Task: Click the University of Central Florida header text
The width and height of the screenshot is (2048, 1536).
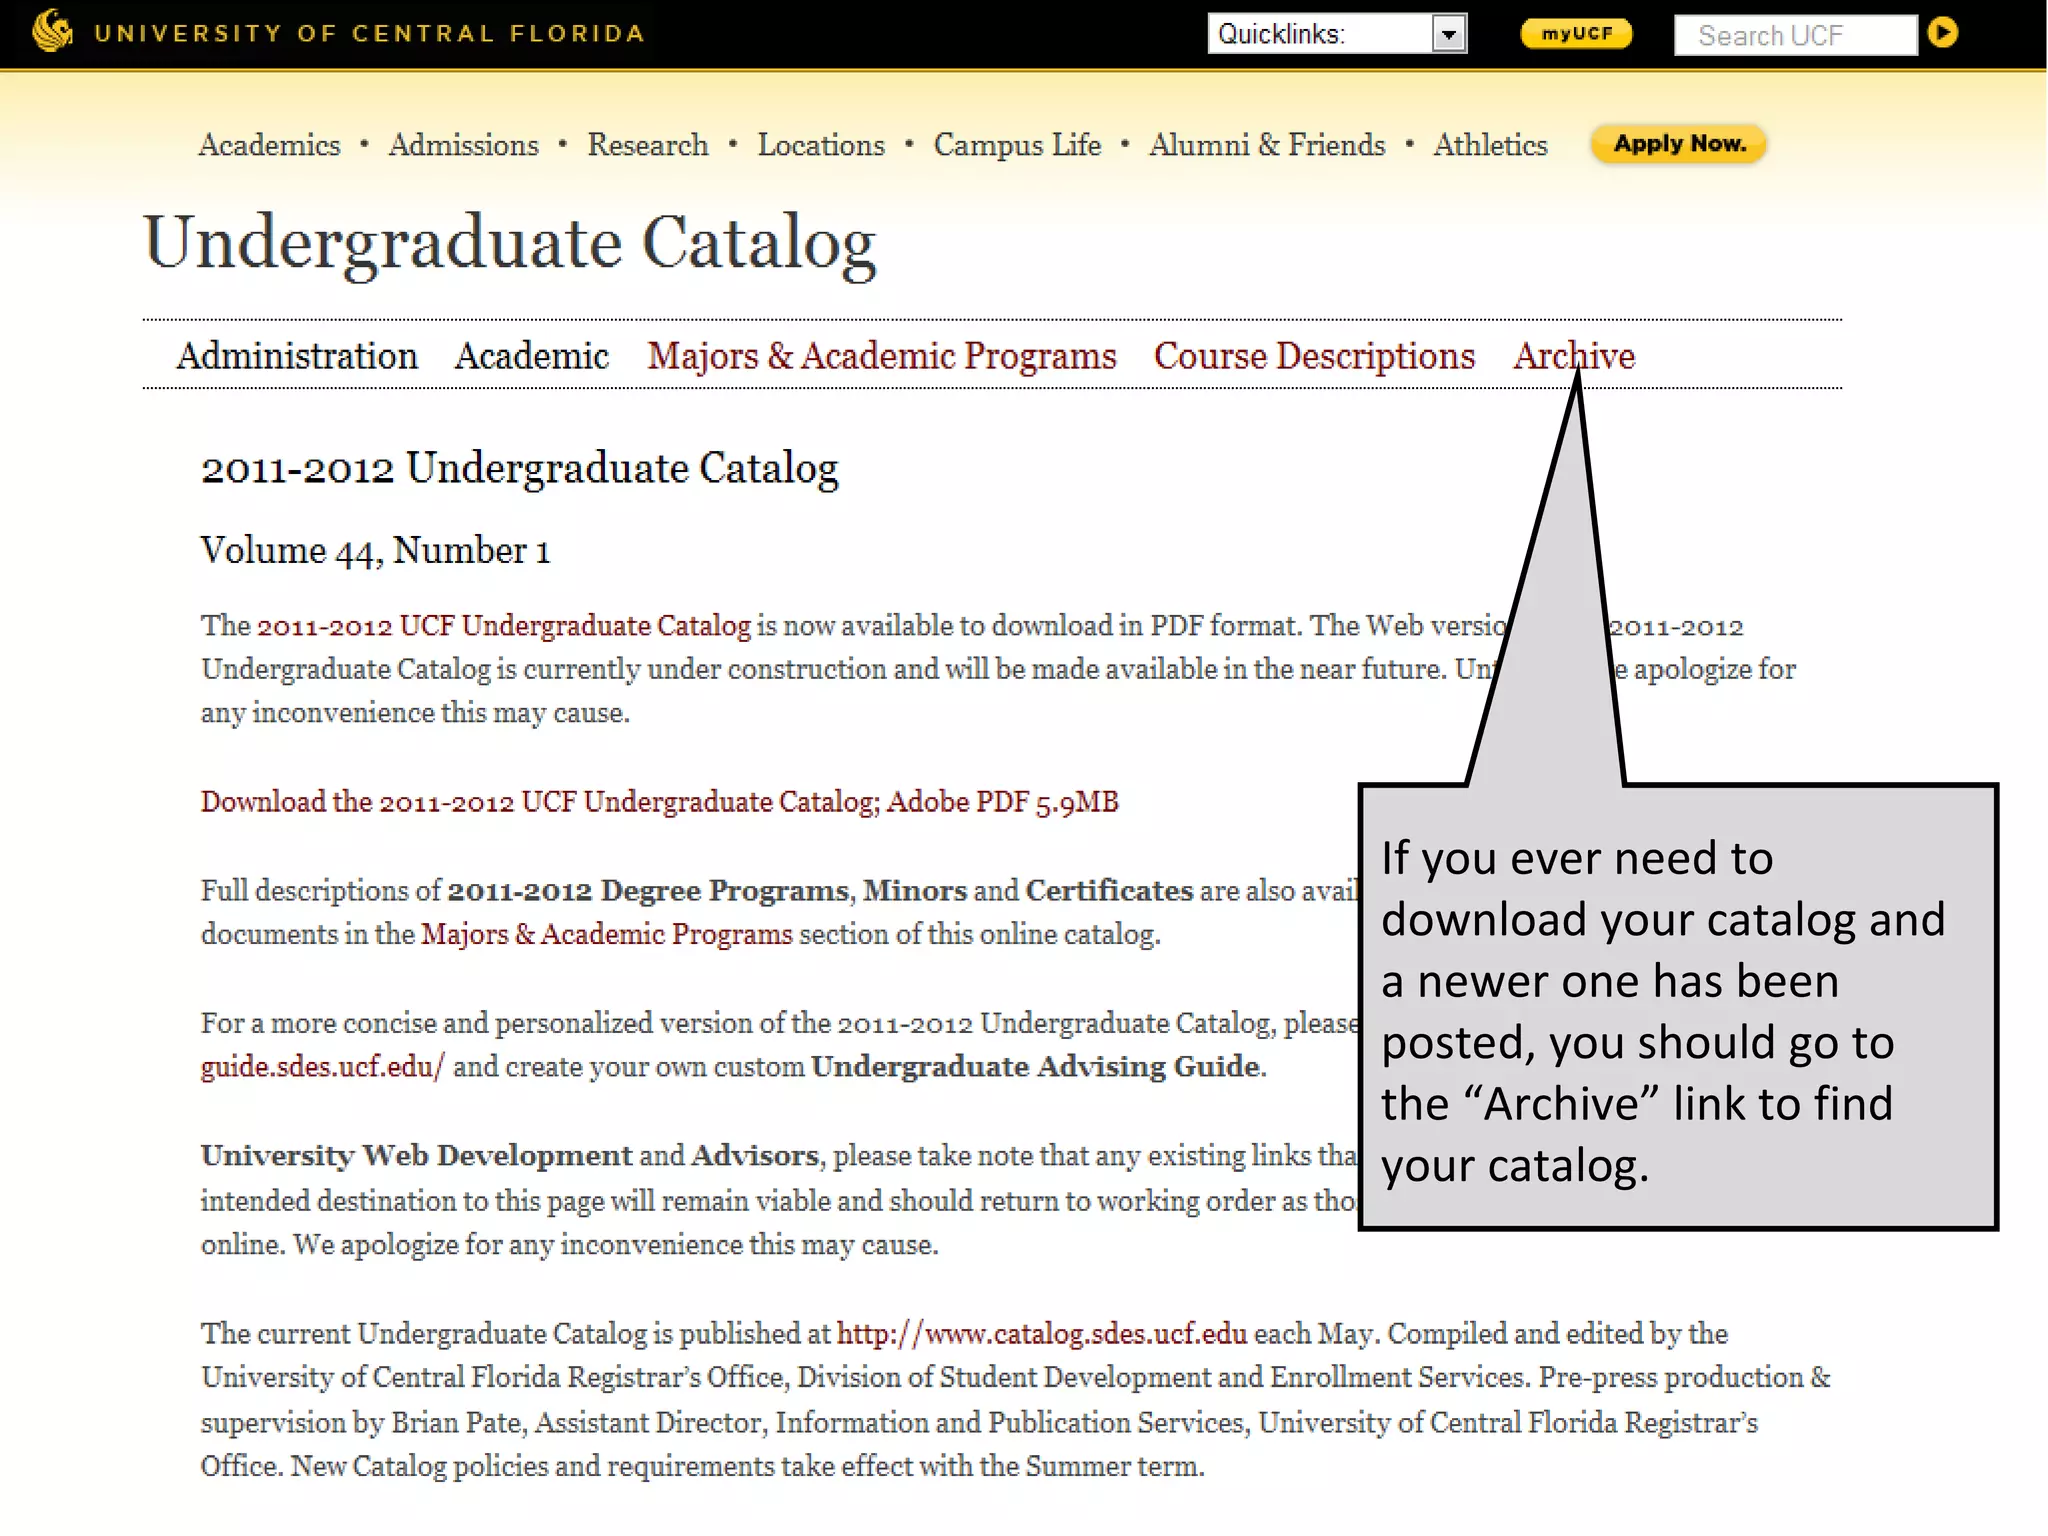Action: coord(369,33)
